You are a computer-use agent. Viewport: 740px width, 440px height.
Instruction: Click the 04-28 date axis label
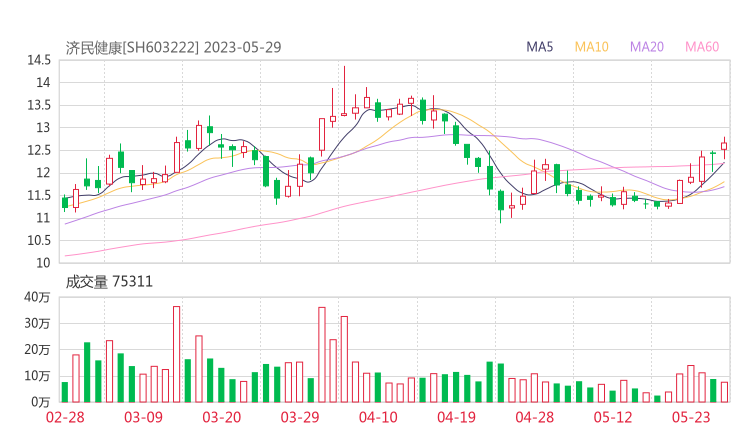pyautogui.click(x=535, y=417)
